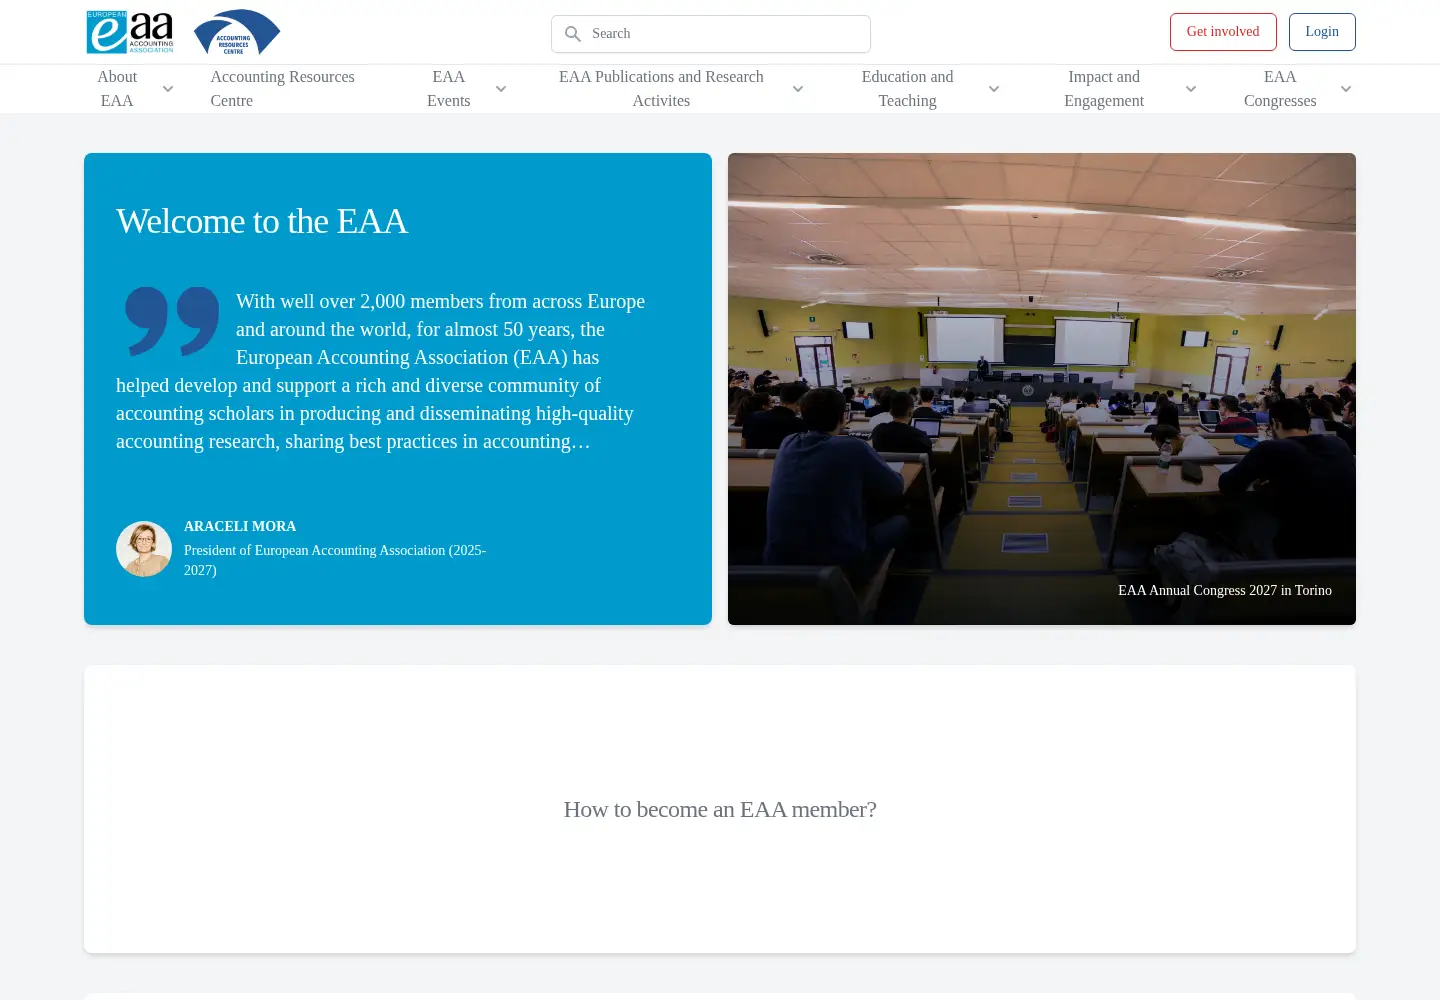The width and height of the screenshot is (1440, 1000).
Task: Open the Impact and Engagement menu
Action: 1104,89
